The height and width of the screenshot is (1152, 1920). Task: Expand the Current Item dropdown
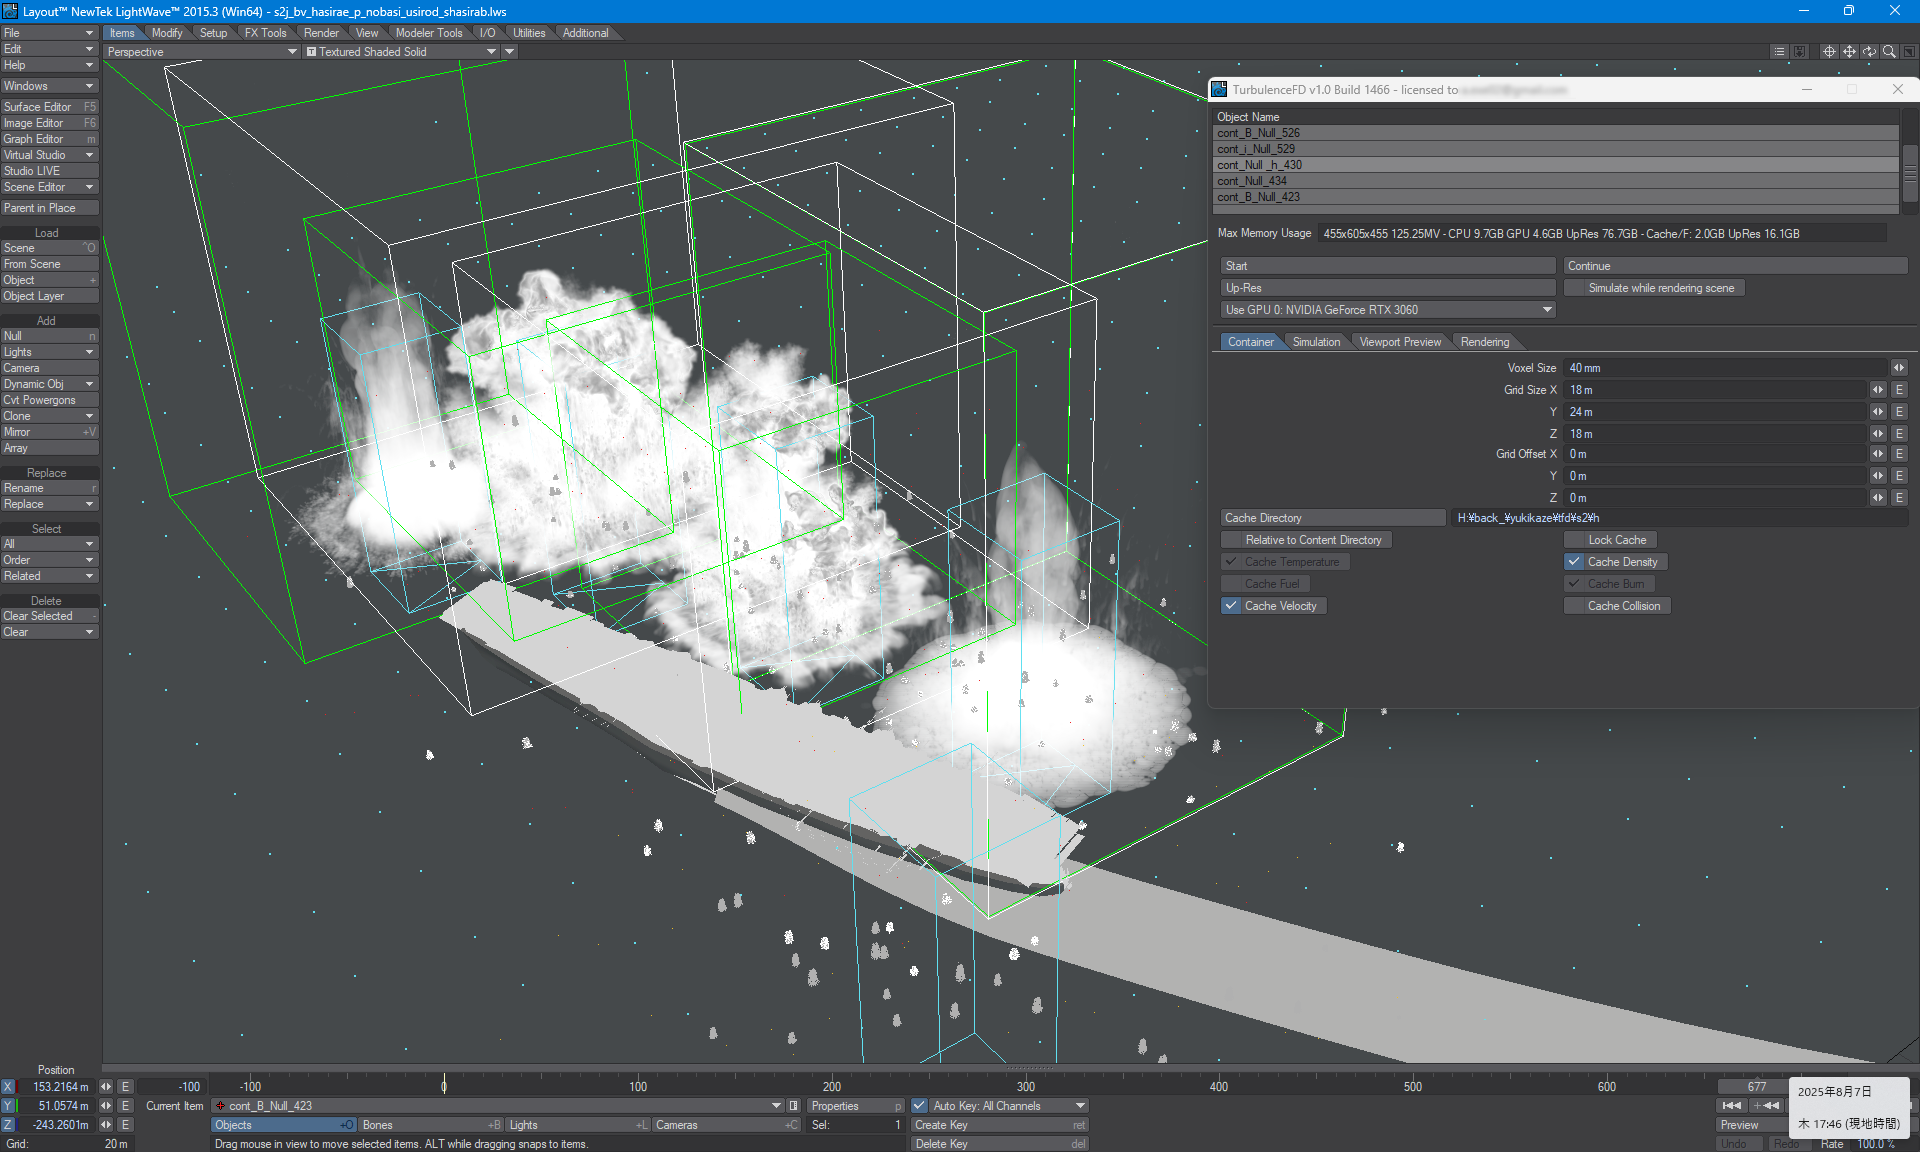(x=776, y=1106)
